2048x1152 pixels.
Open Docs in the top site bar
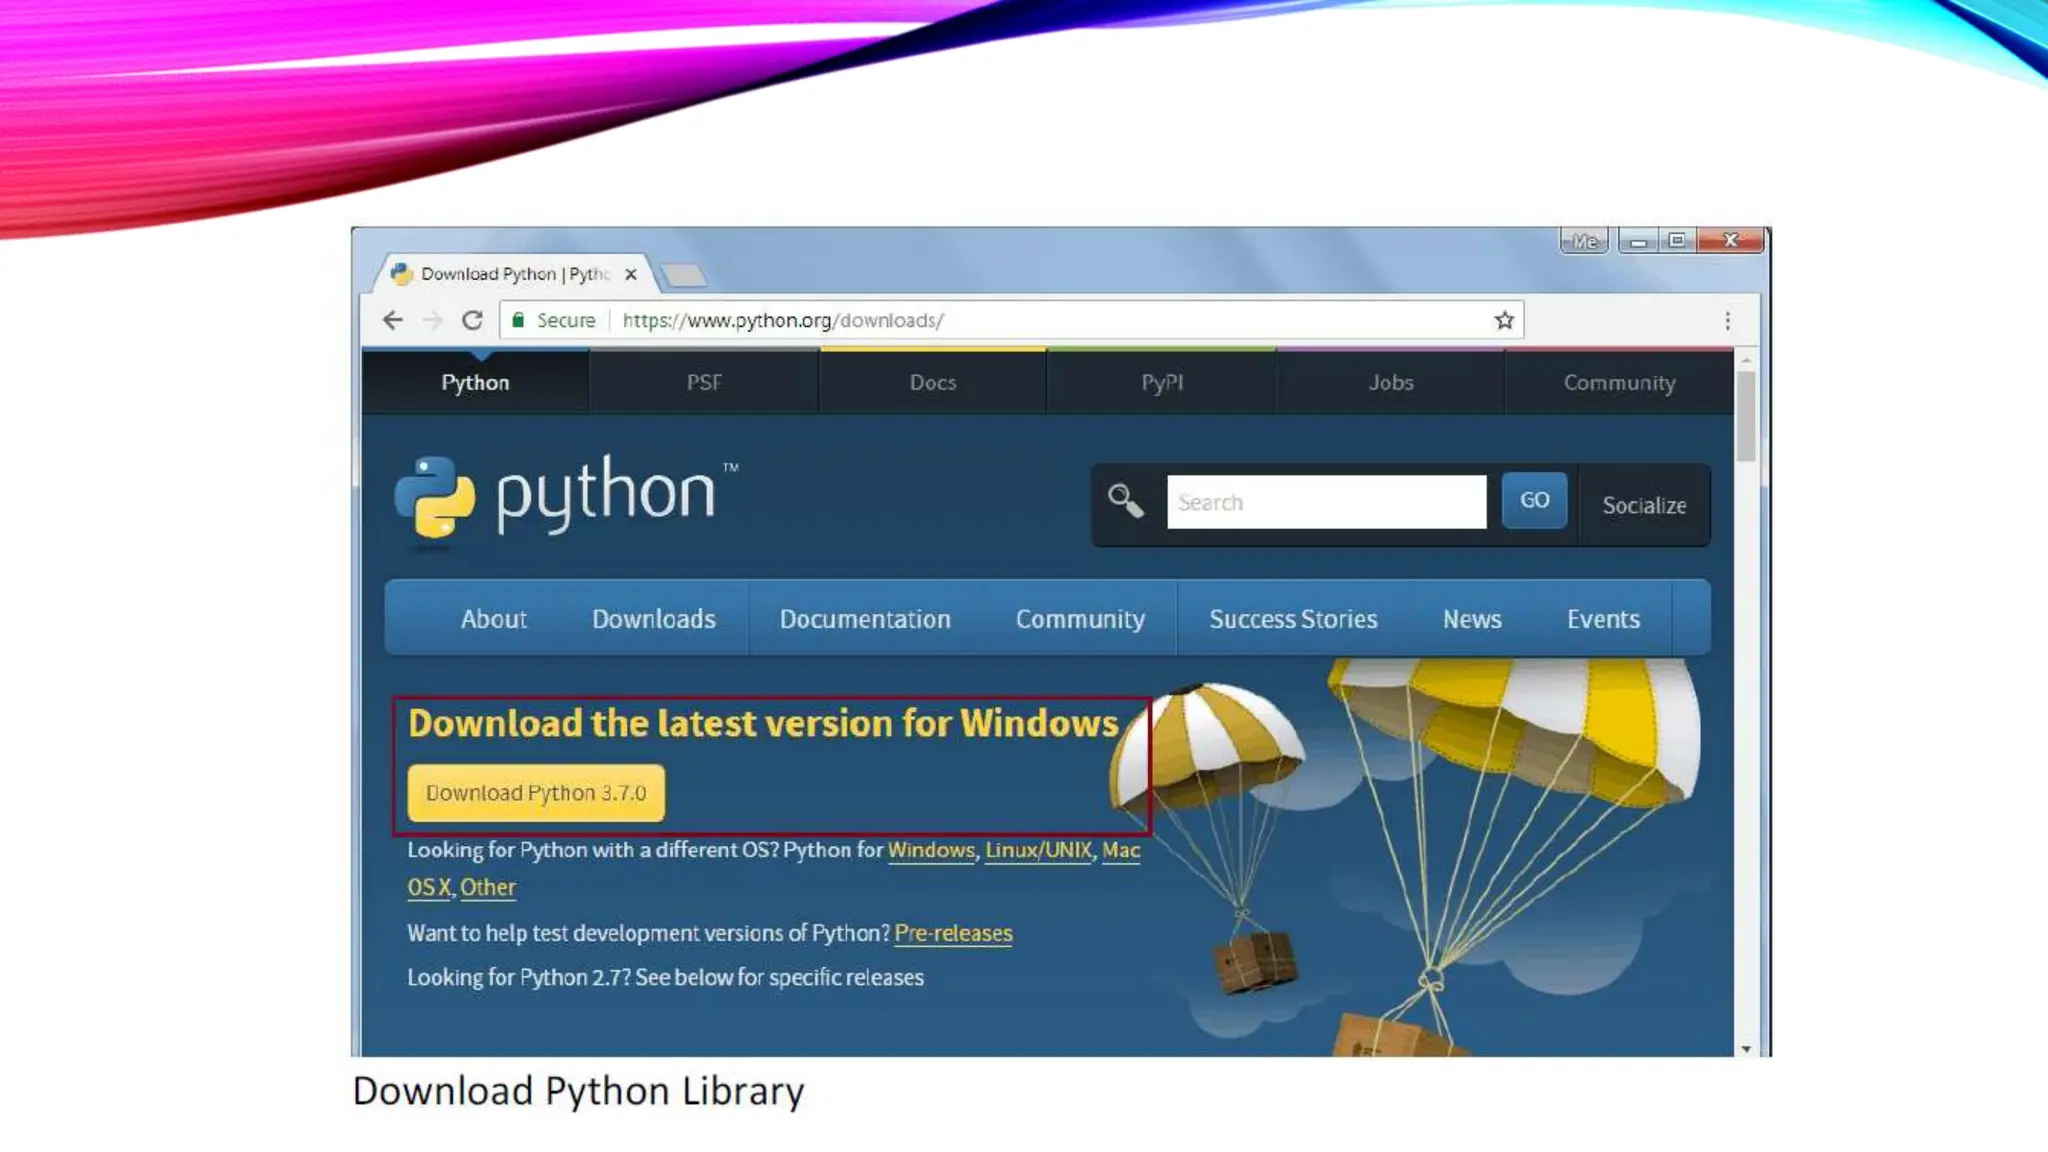(933, 383)
